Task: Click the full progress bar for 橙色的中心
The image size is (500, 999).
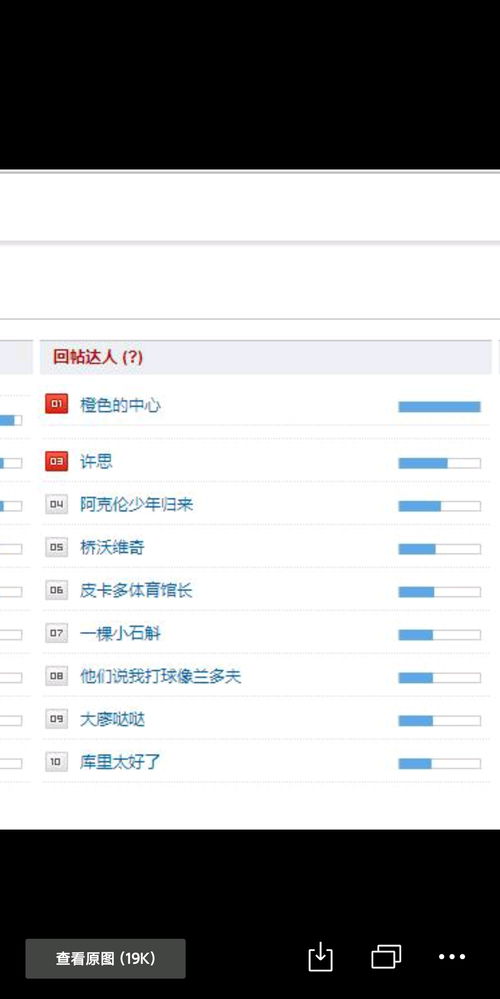Action: click(439, 407)
